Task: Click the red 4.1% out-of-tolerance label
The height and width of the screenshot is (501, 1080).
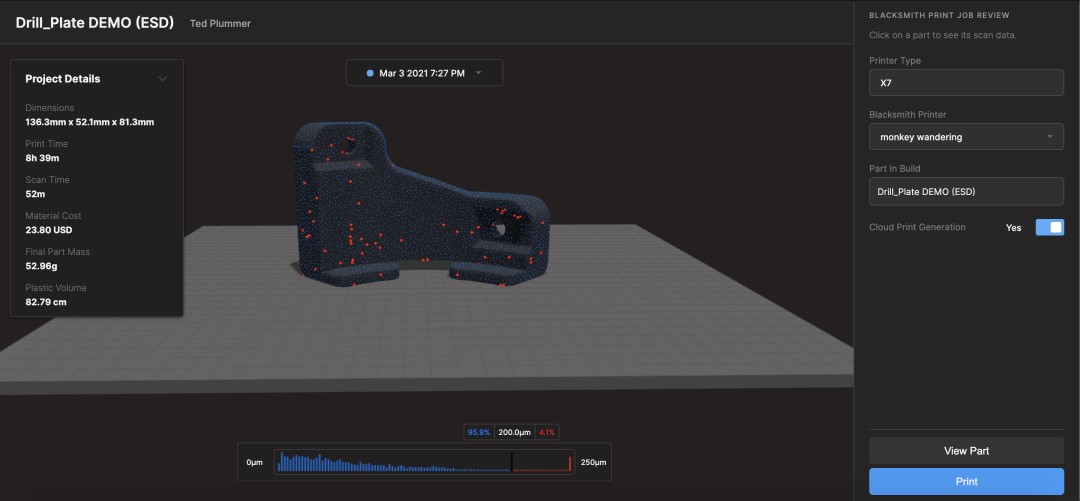Action: 546,432
